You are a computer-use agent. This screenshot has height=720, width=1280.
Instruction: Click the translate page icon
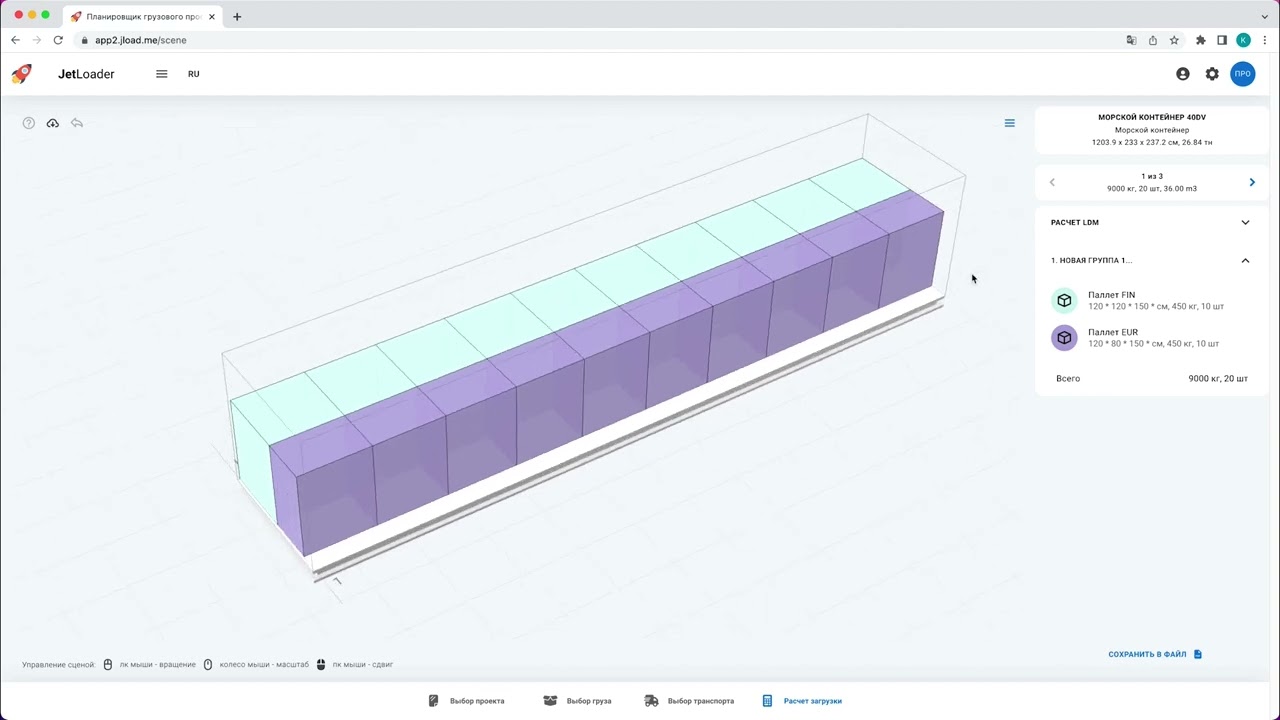(x=1132, y=40)
